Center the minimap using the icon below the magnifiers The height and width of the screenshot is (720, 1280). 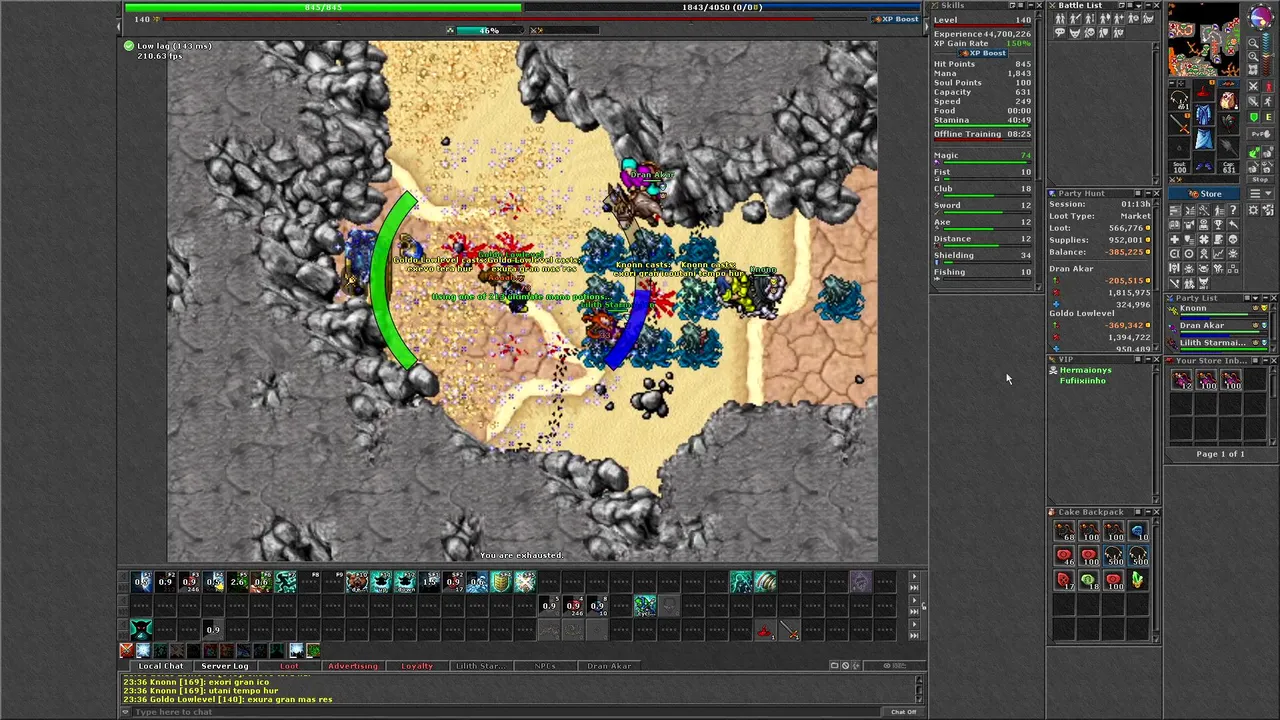pos(1253,69)
